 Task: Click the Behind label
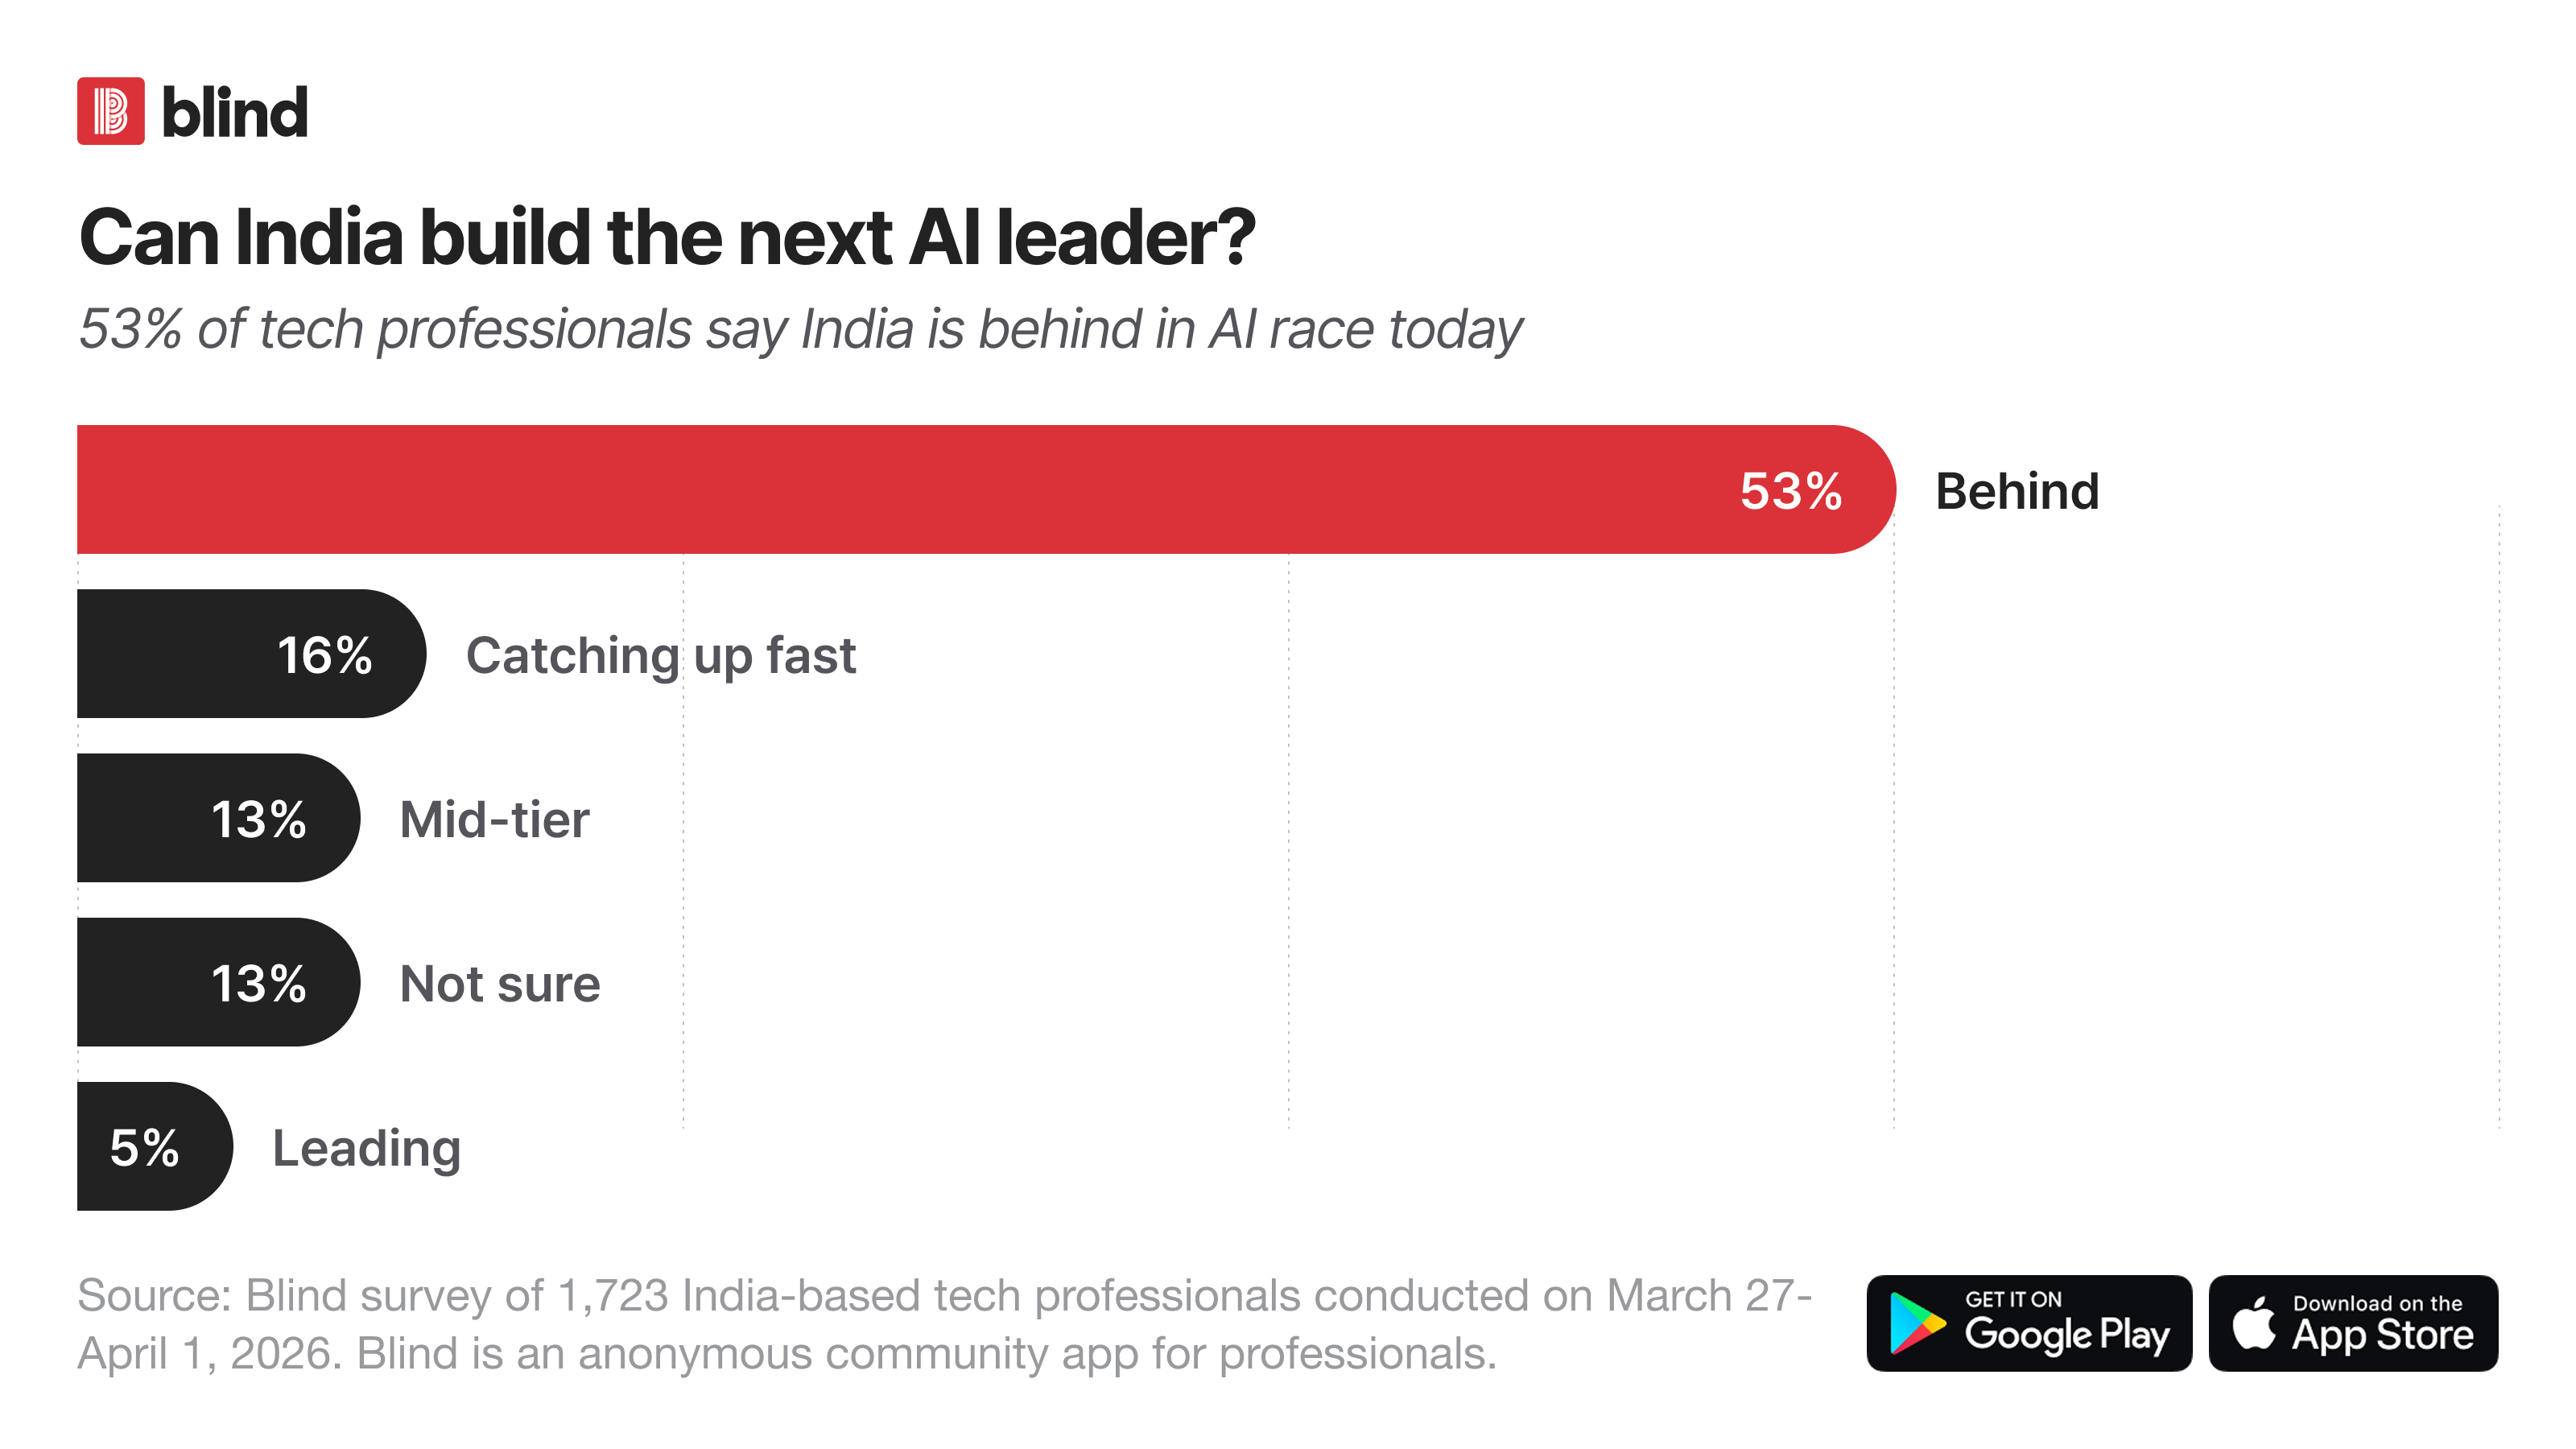(x=2017, y=491)
